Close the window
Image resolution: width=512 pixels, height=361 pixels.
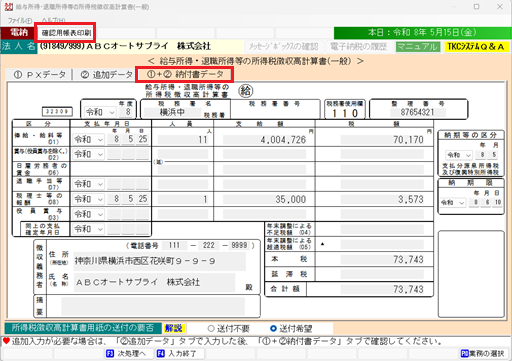point(500,7)
